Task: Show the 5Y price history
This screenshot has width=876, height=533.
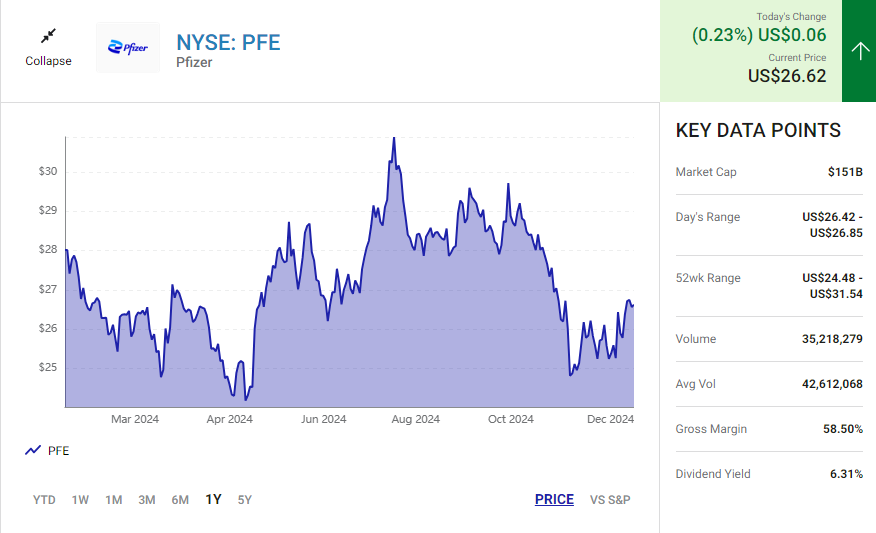Action: pos(245,499)
